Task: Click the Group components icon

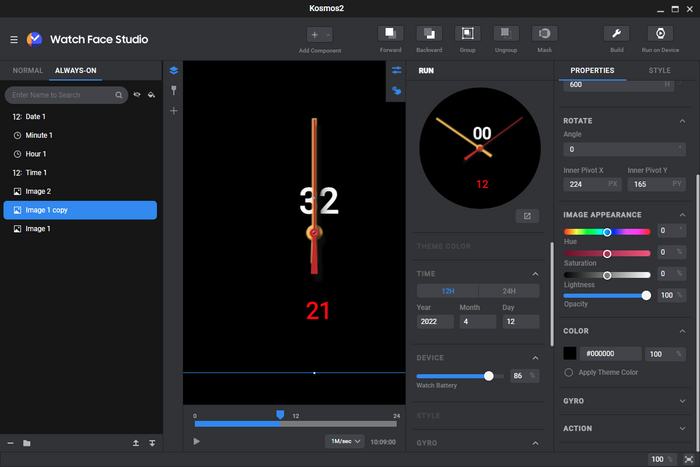Action: pos(467,34)
